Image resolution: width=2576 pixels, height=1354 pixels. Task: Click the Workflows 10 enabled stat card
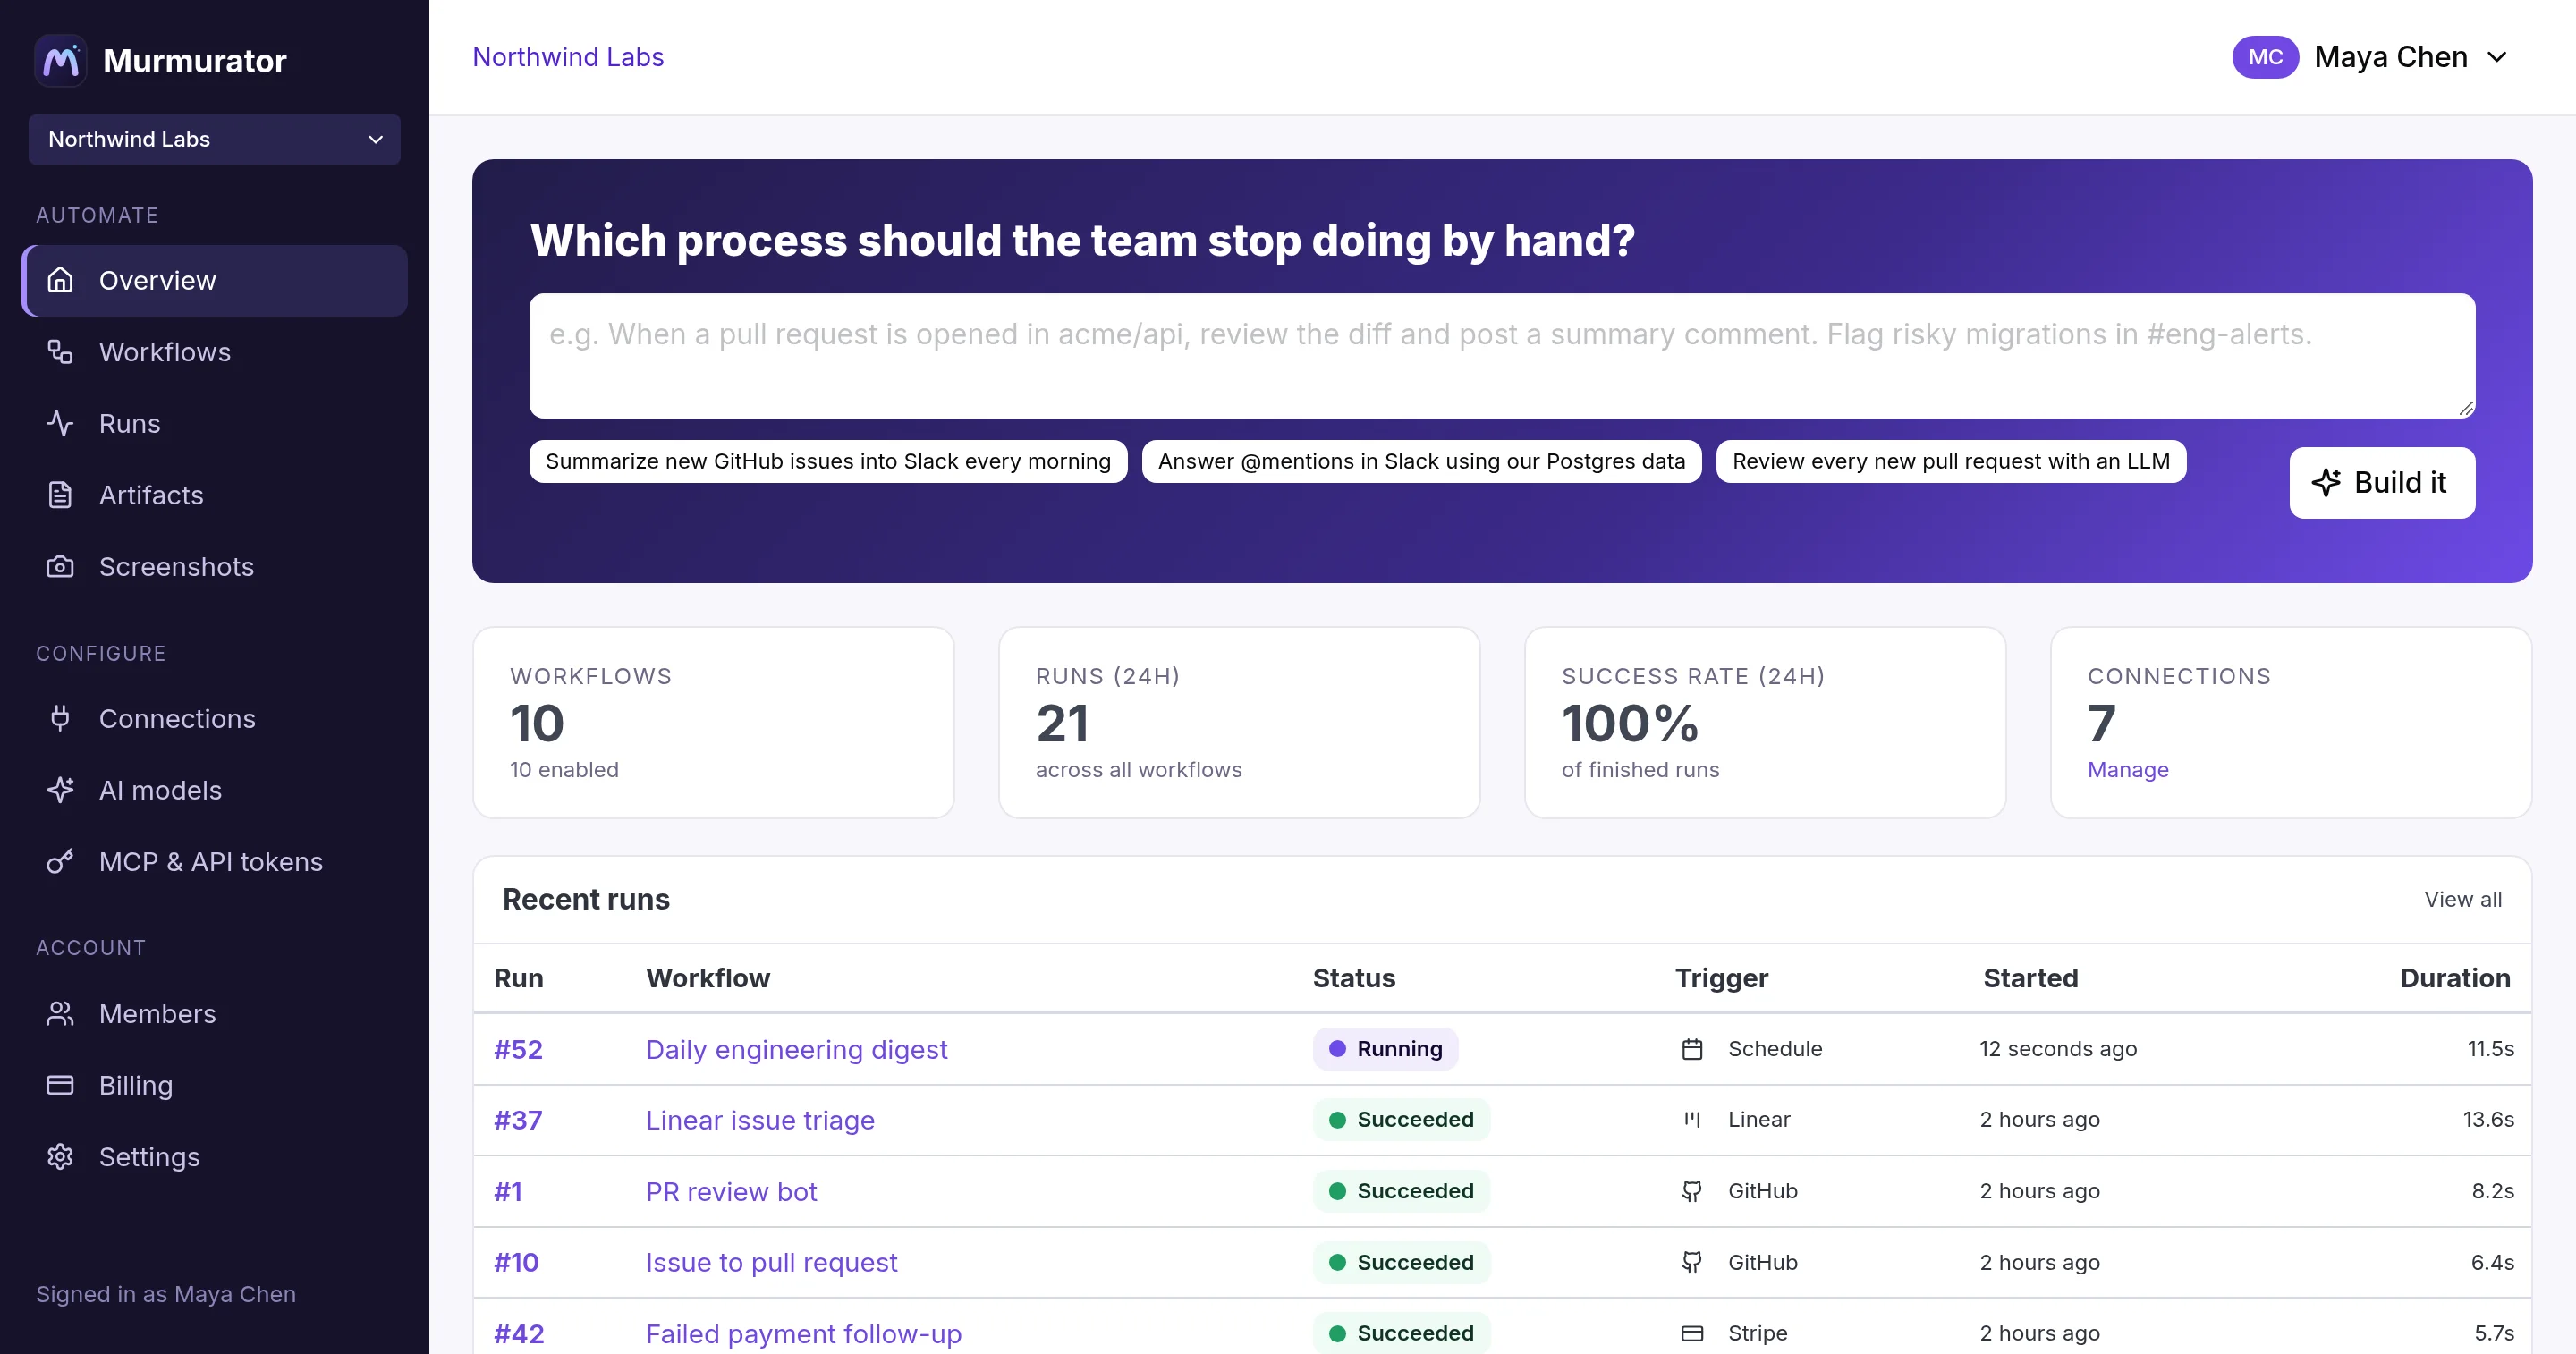tap(713, 722)
